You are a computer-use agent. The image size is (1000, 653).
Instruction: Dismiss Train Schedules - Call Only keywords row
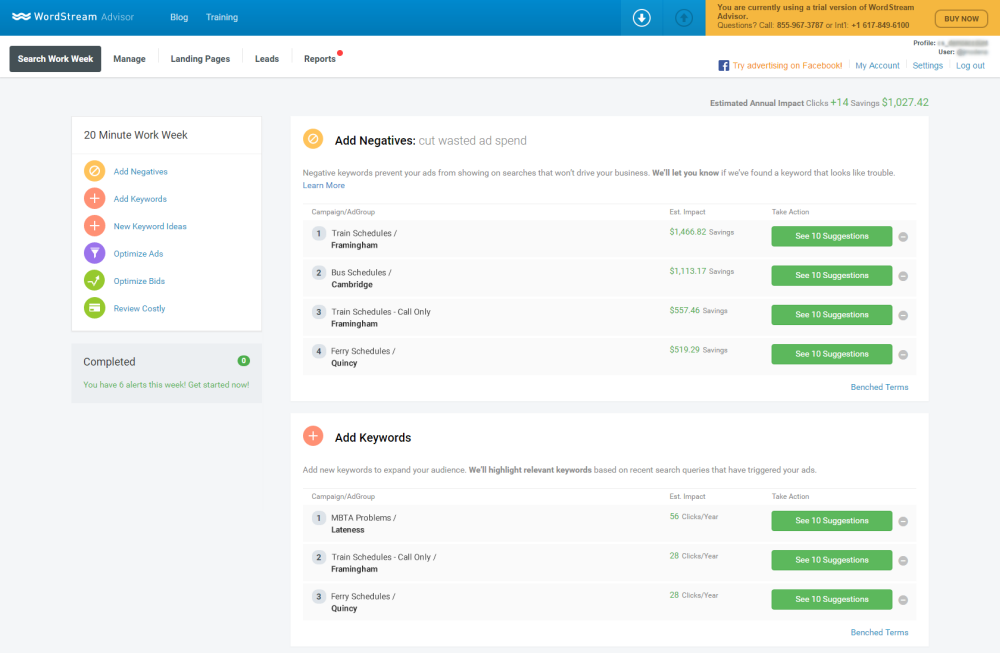point(903,561)
